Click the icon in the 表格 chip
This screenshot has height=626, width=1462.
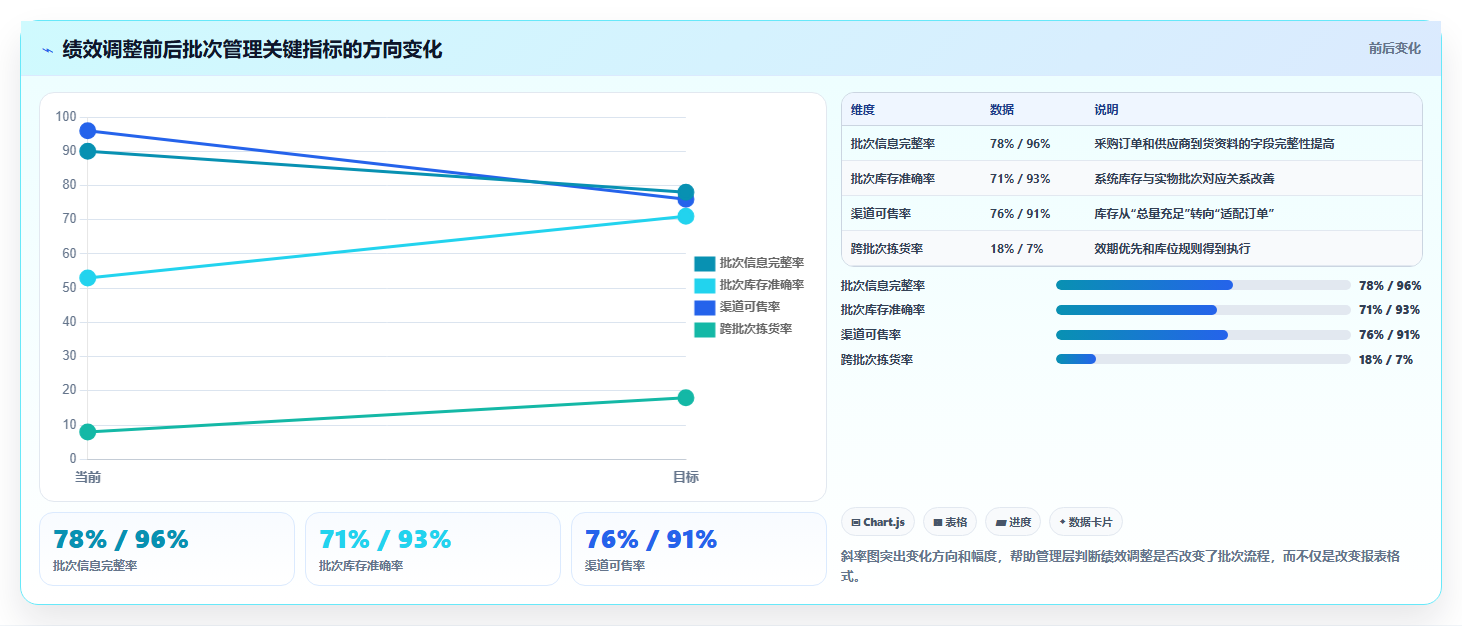click(x=938, y=522)
